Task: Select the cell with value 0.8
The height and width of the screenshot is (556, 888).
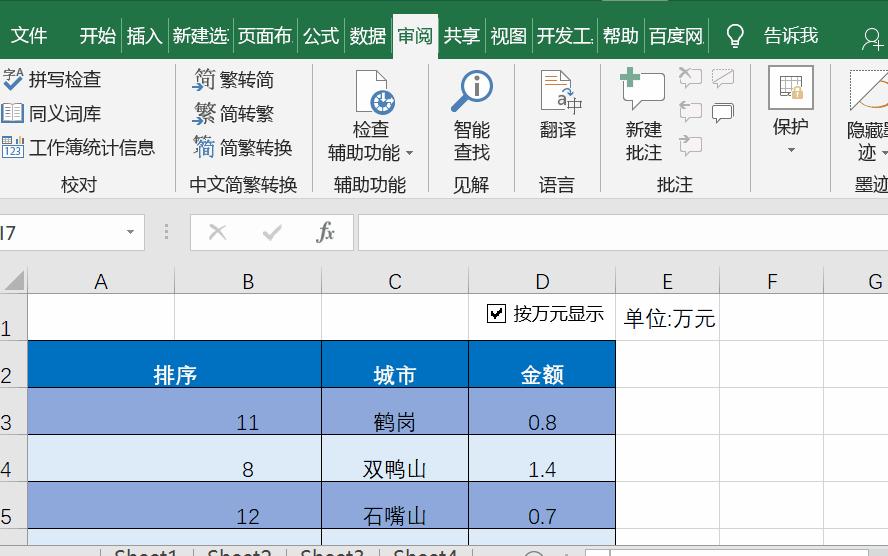Action: click(x=543, y=412)
